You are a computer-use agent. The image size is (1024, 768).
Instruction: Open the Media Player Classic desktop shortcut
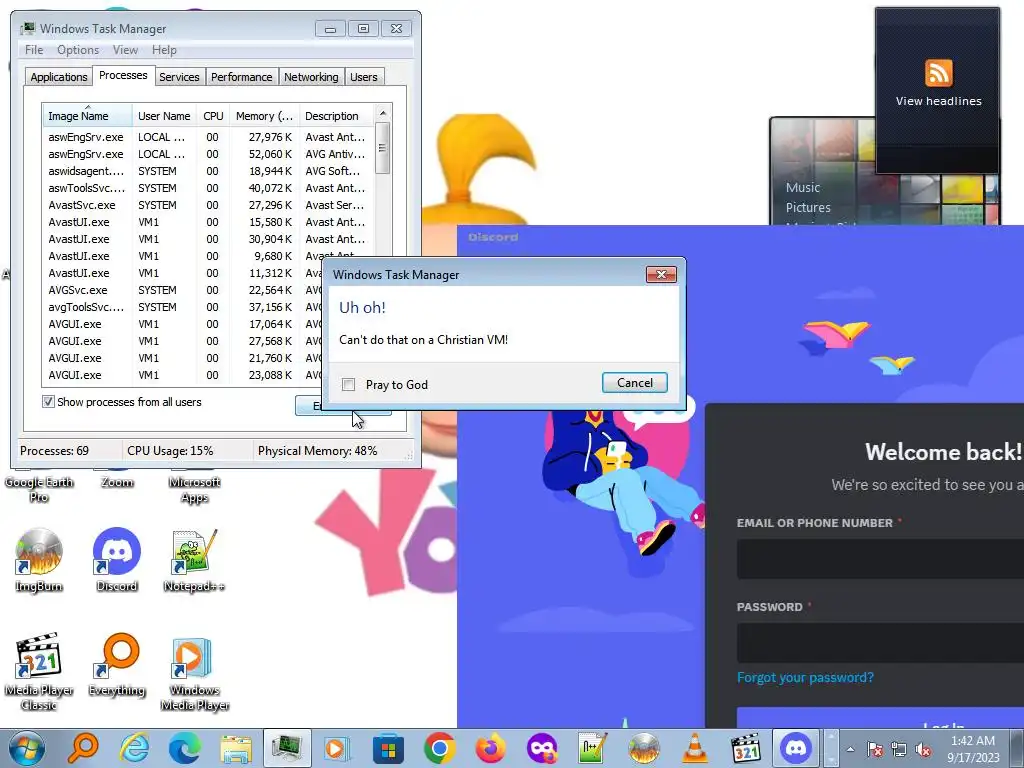point(39,671)
